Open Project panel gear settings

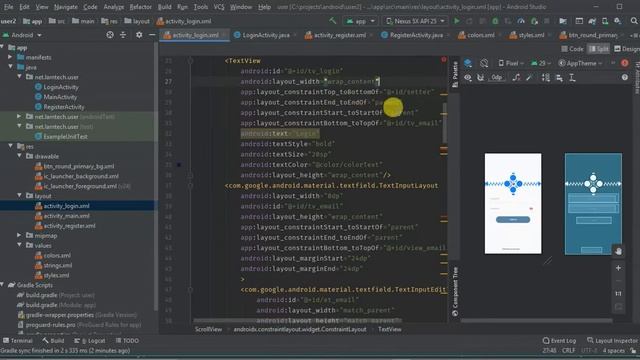(x=139, y=35)
